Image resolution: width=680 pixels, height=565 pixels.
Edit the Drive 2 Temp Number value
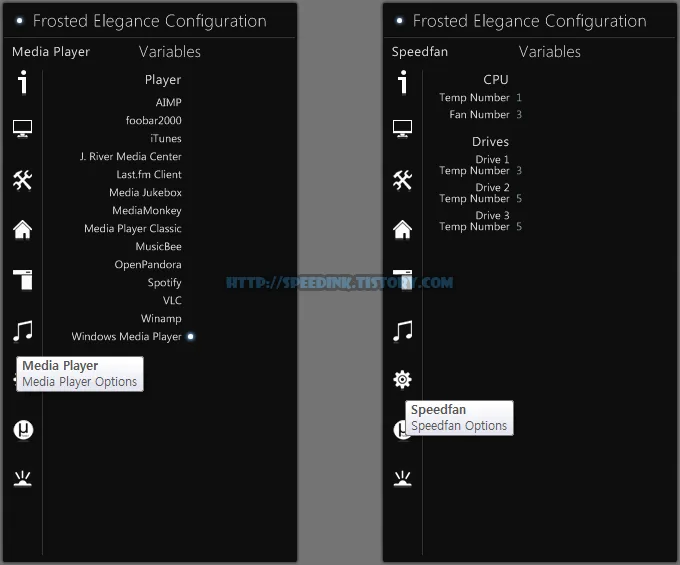519,199
